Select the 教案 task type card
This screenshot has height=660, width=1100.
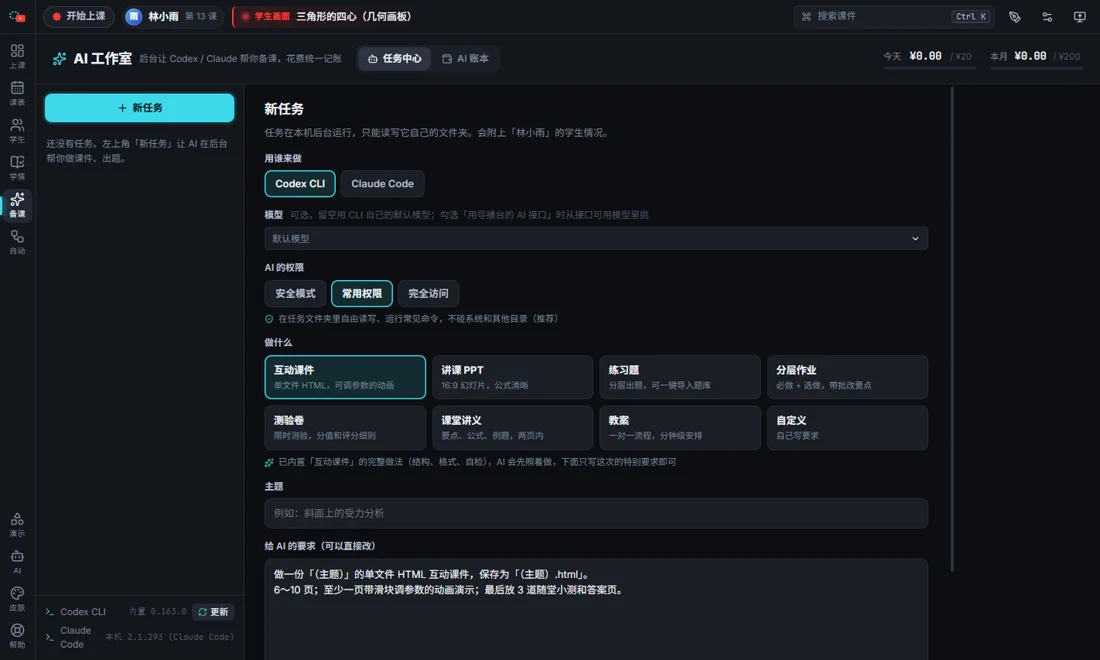coord(680,427)
